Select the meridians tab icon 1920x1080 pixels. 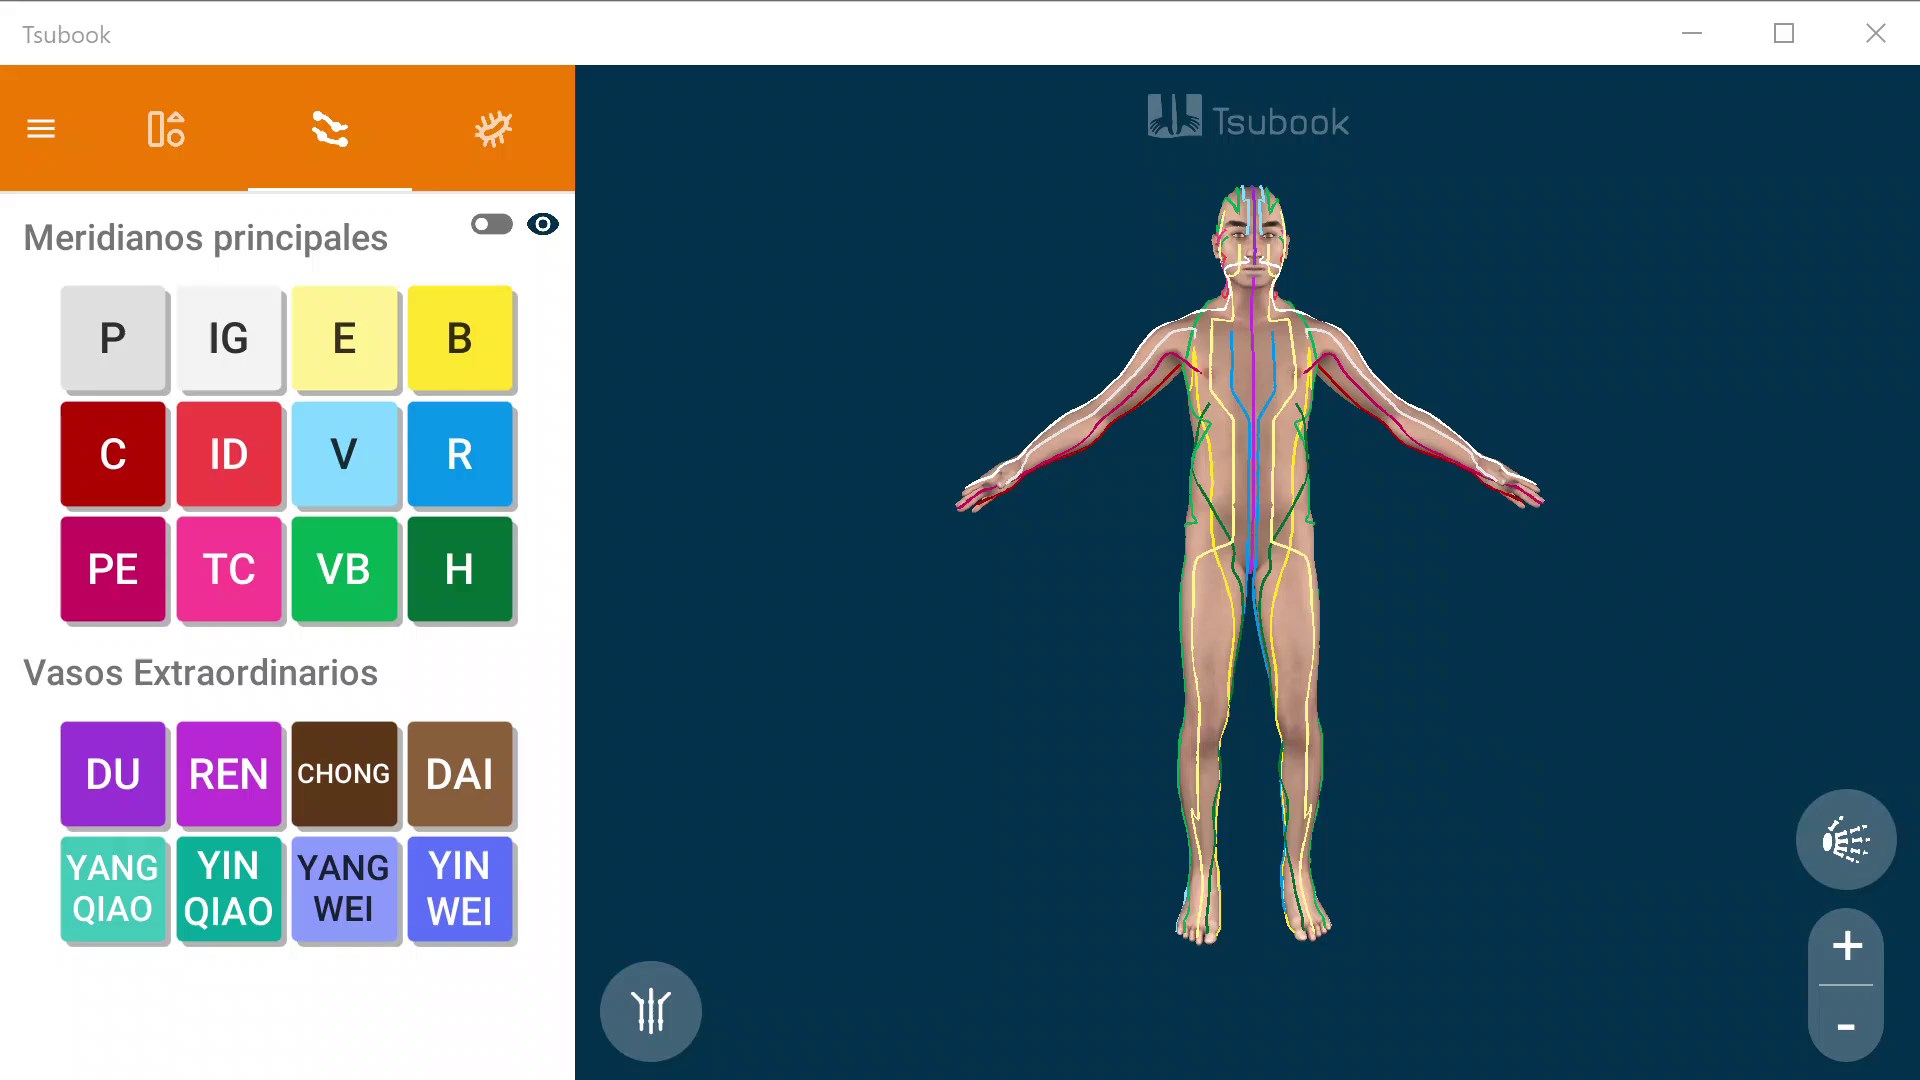(330, 129)
